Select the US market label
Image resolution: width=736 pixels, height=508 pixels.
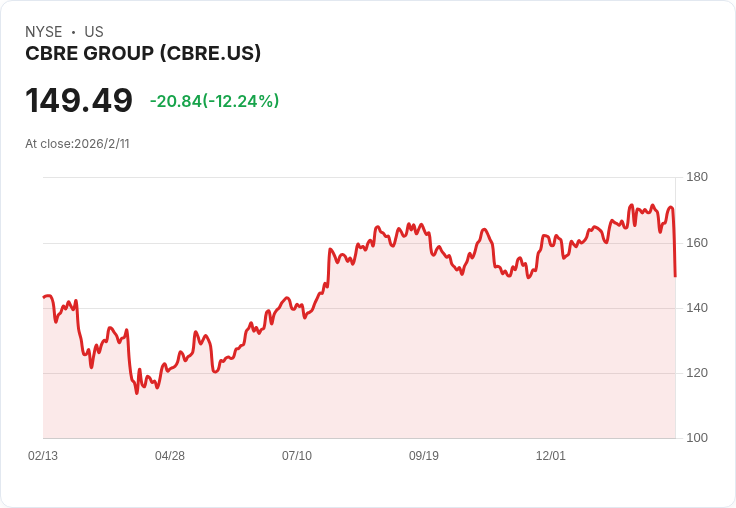point(94,32)
